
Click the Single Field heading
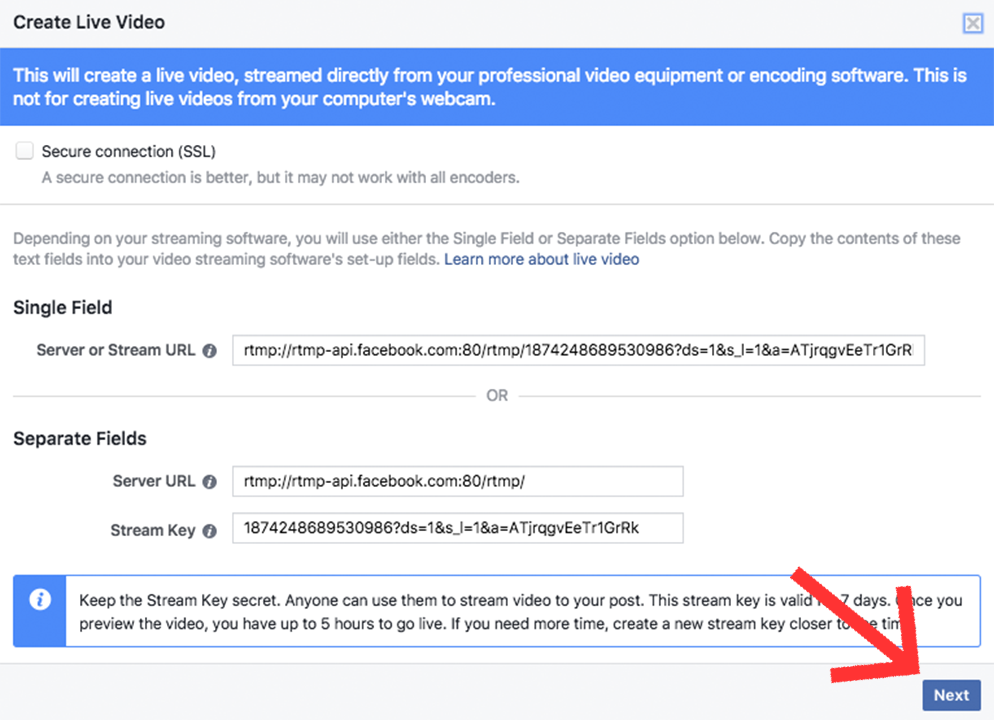coord(63,308)
